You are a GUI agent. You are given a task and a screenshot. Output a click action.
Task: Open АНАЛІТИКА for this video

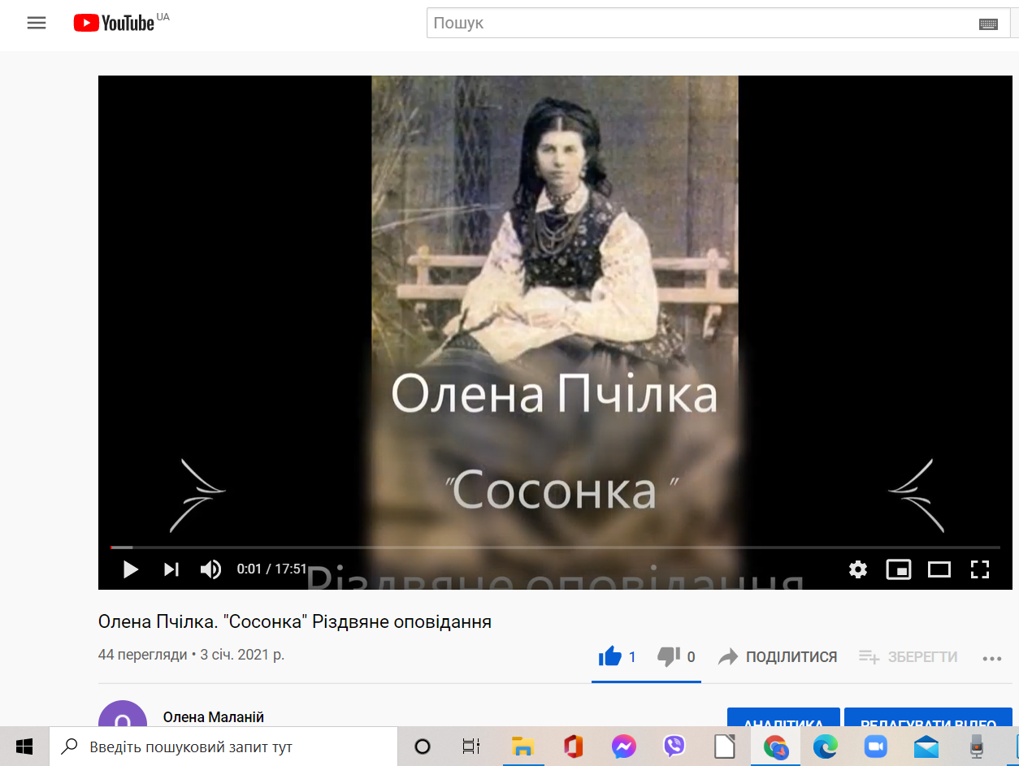(783, 722)
